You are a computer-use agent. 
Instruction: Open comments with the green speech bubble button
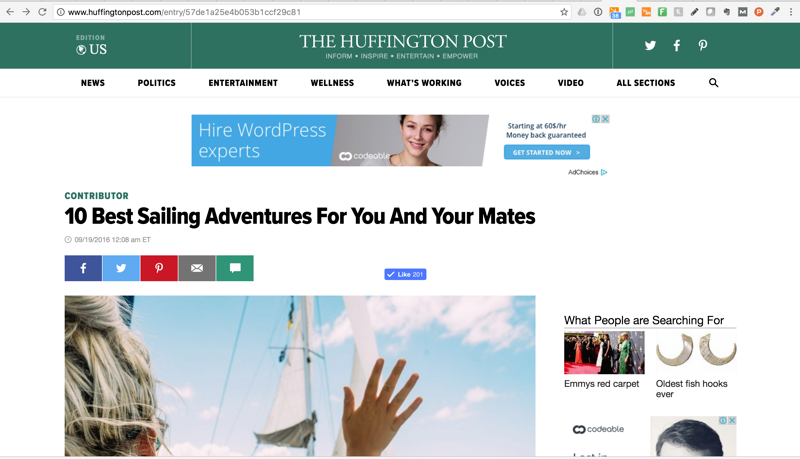click(x=235, y=268)
